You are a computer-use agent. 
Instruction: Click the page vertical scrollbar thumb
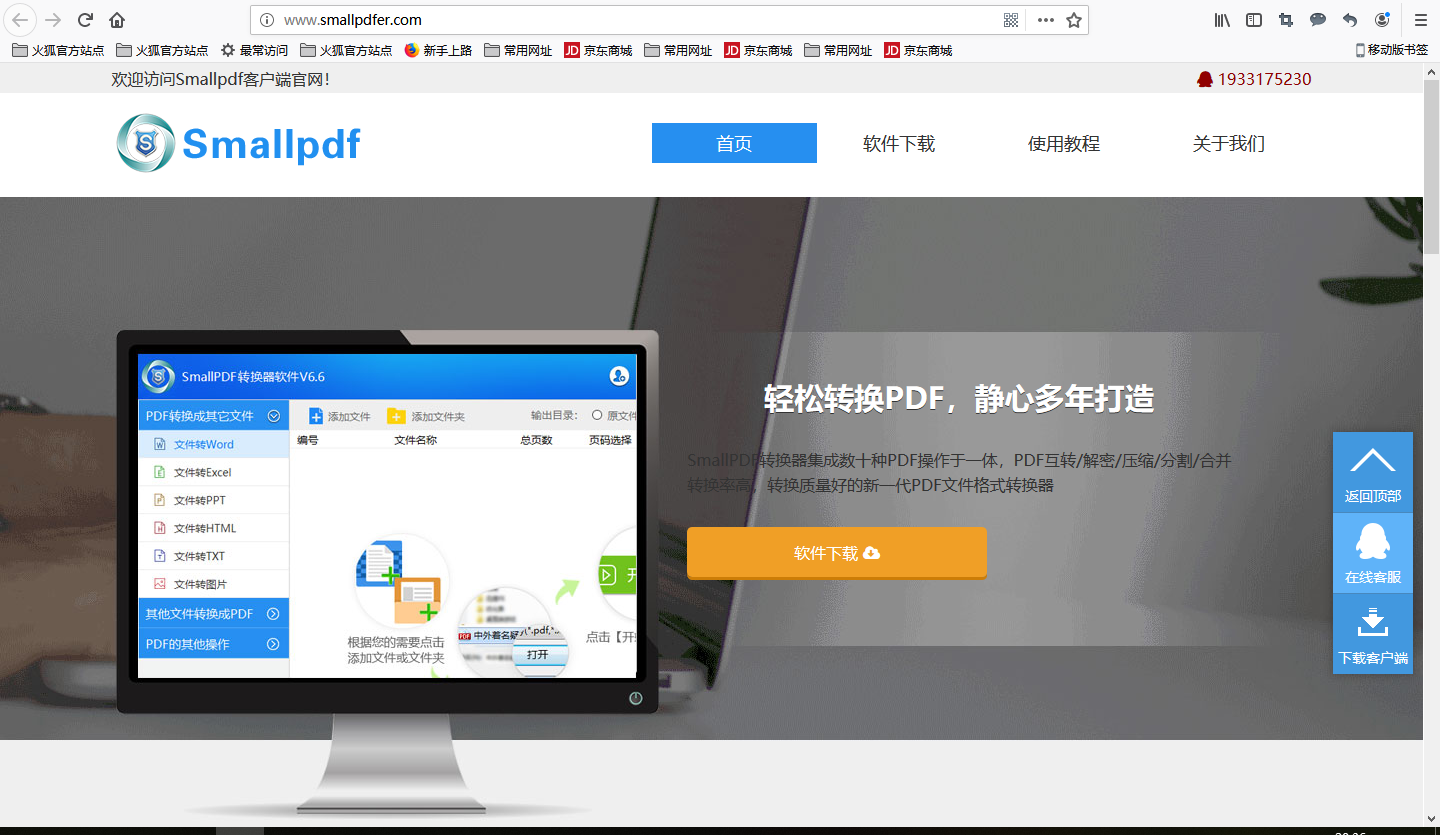pos(1431,165)
